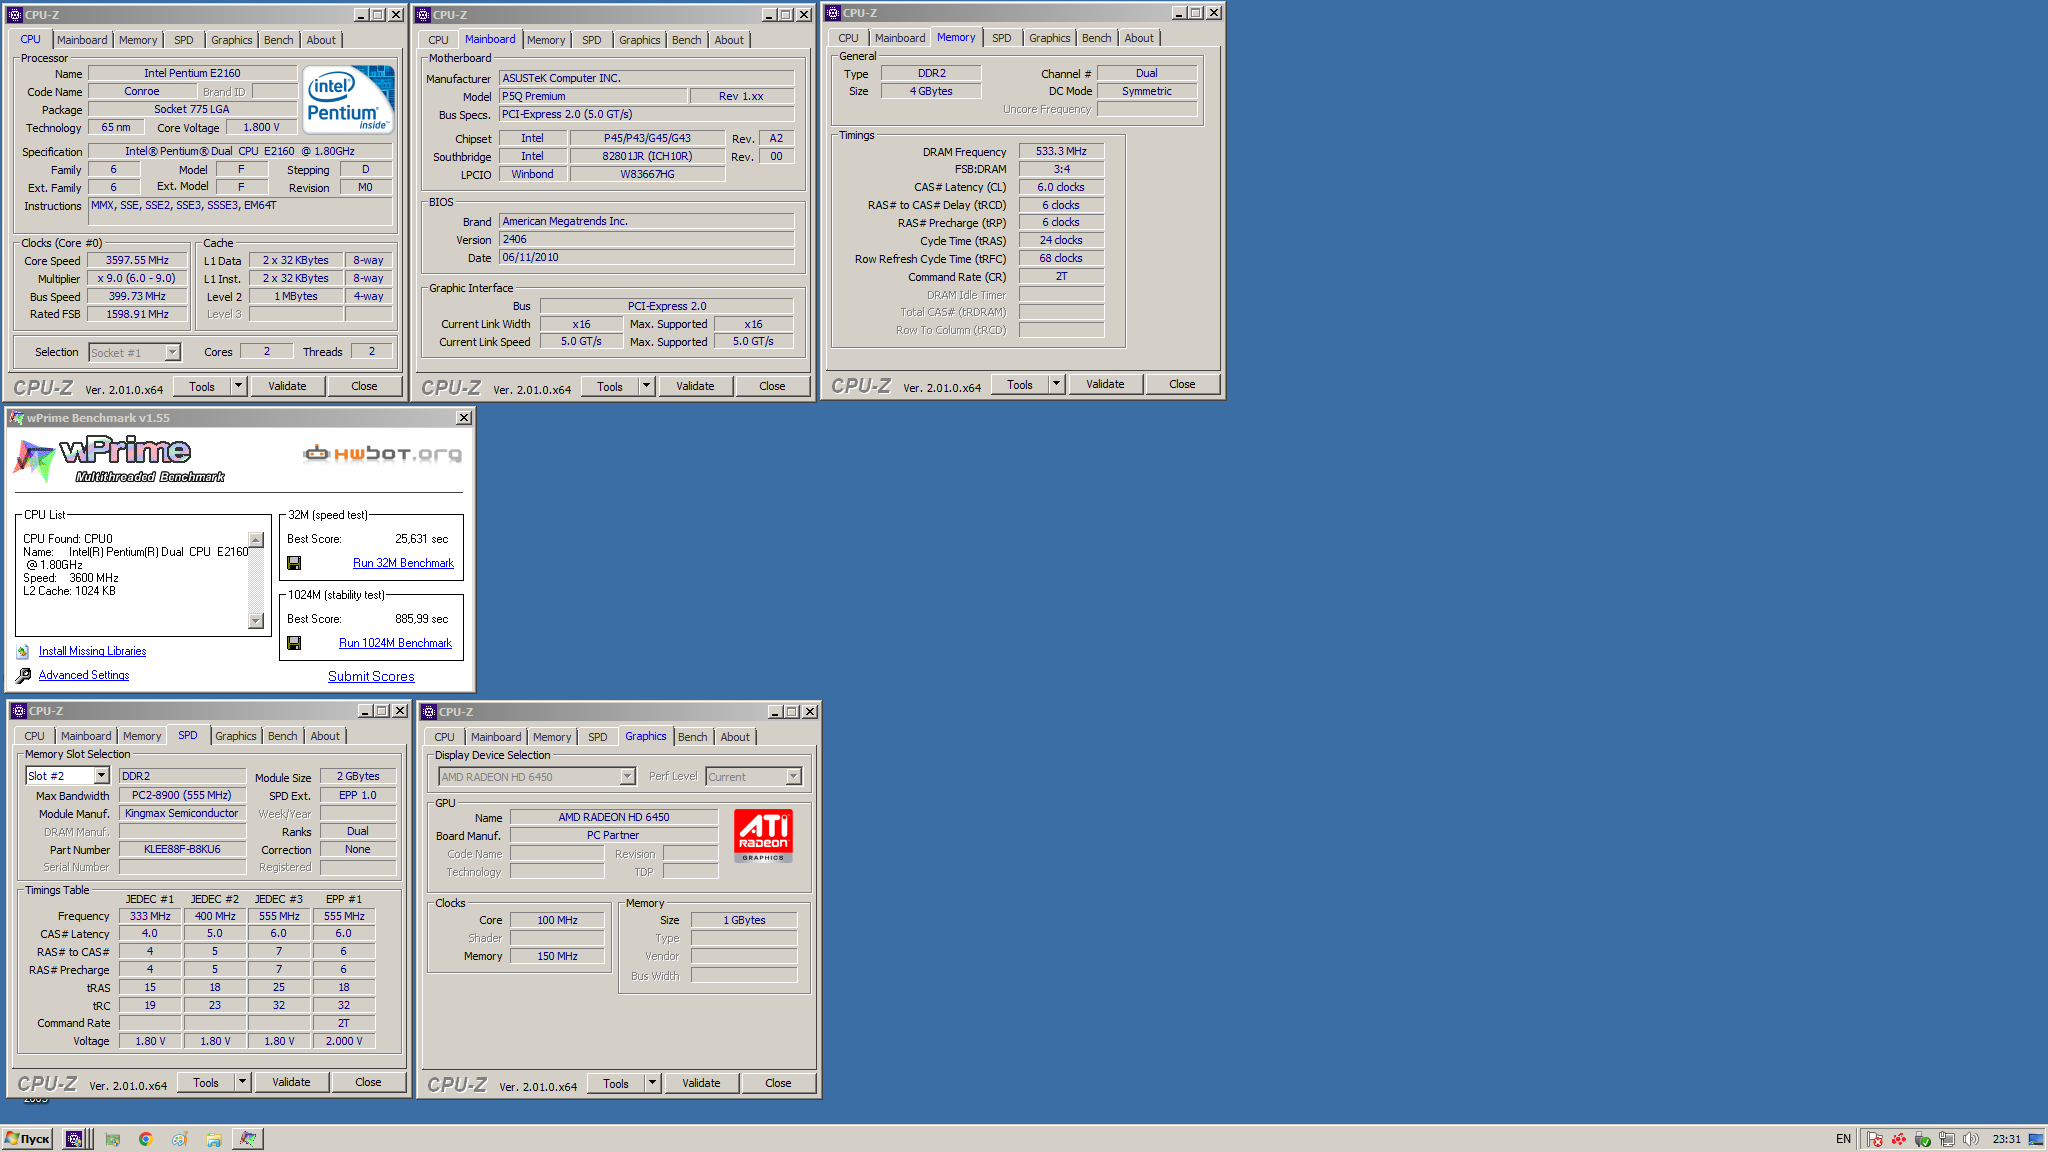Open the Socket #1 Selection dropdown
Image resolution: width=2048 pixels, height=1152 pixels.
coord(172,352)
